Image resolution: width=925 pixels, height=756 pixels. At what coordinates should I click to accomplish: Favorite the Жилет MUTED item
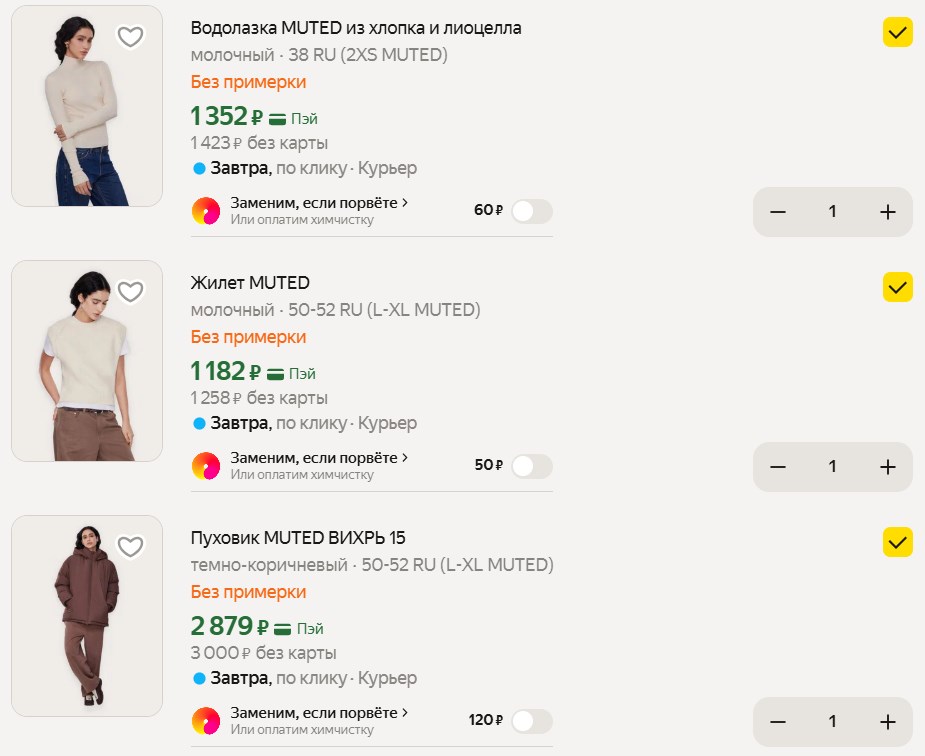coord(130,292)
